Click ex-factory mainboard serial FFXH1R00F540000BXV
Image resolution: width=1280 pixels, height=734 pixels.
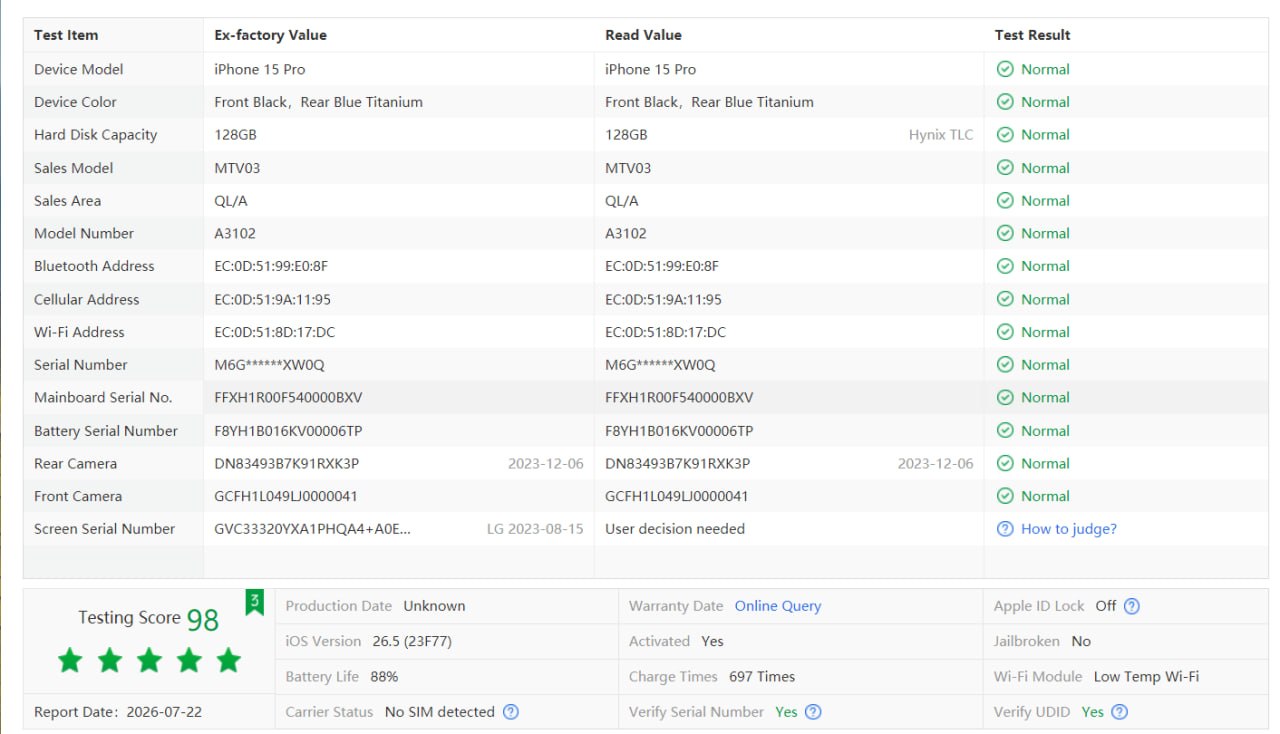click(x=288, y=397)
